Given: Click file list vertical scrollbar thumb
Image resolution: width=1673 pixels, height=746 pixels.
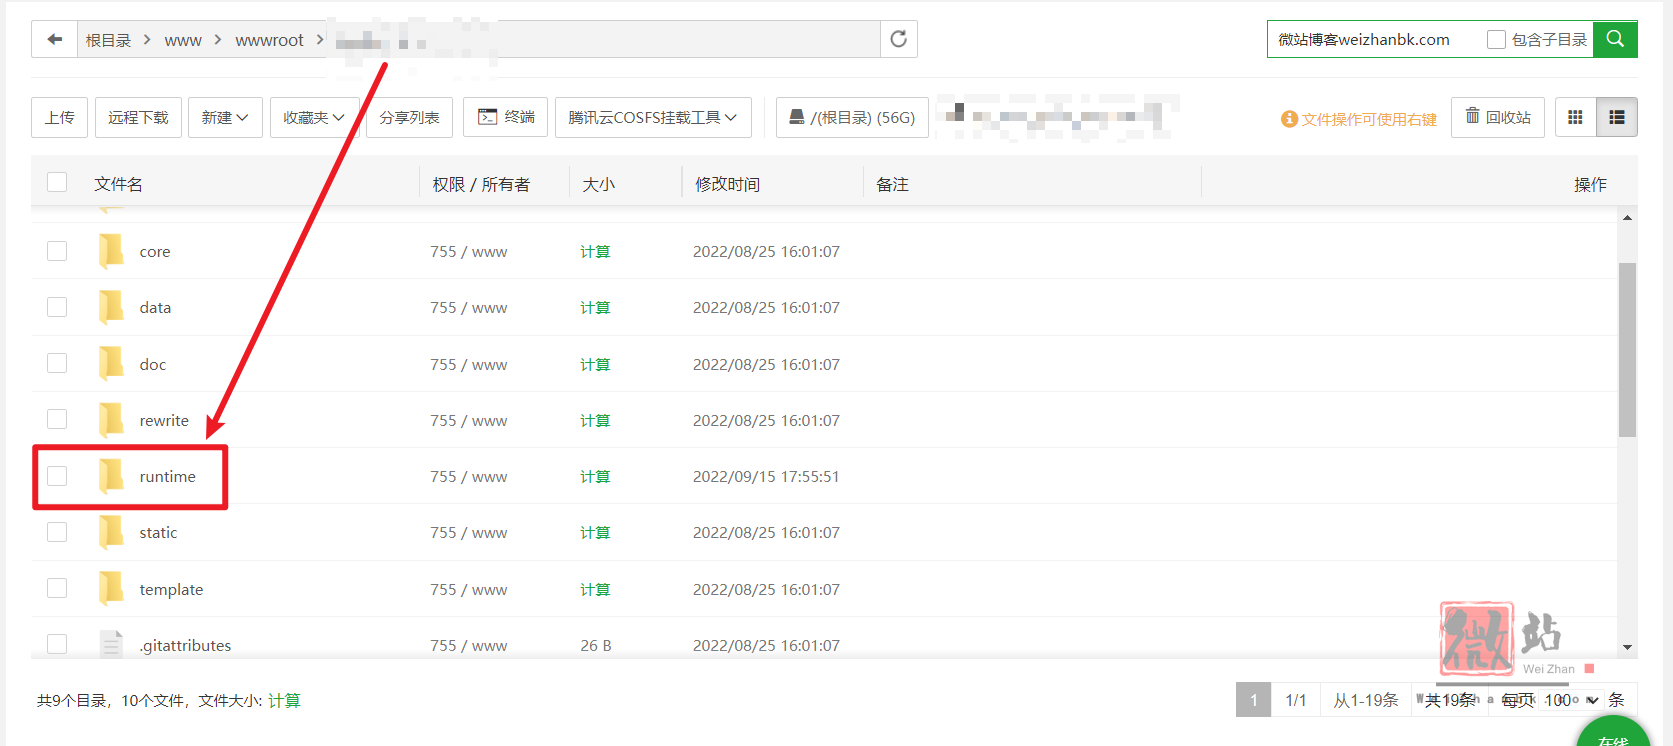Looking at the screenshot, I should [1627, 350].
